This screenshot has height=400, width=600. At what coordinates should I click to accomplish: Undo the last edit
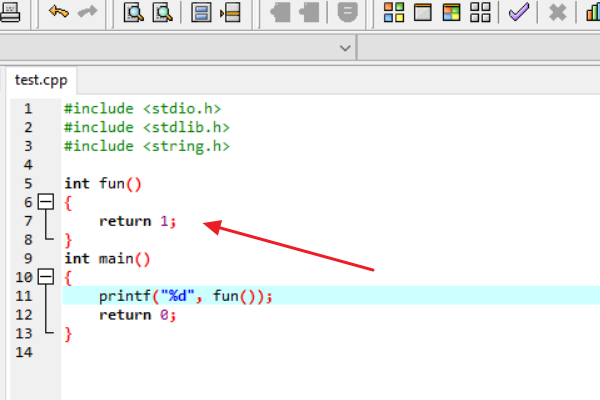click(59, 11)
